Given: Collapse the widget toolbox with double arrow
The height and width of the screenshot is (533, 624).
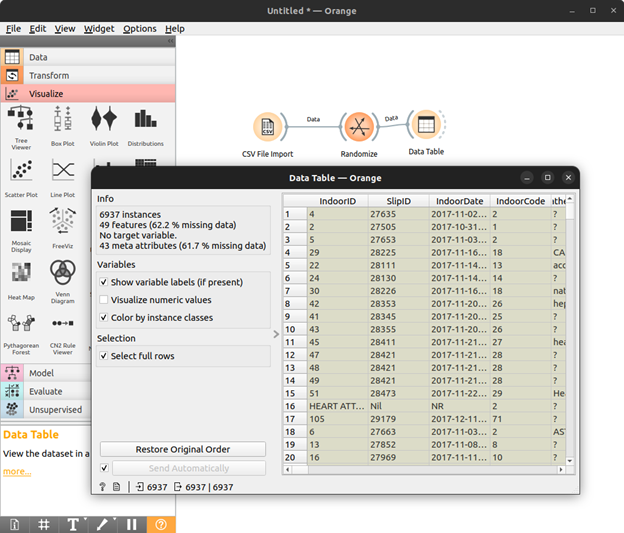Looking at the screenshot, I should pos(170,41).
